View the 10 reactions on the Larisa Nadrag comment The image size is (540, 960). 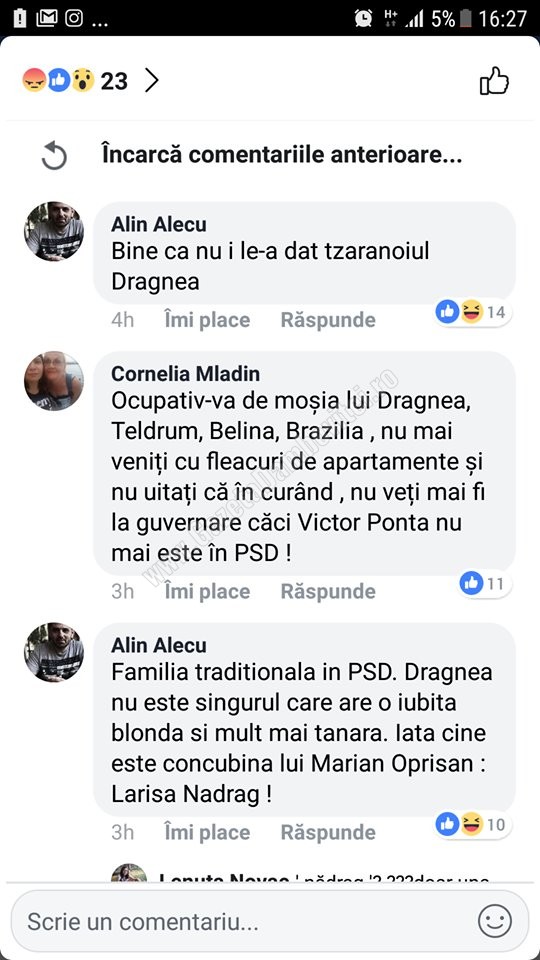tap(473, 825)
